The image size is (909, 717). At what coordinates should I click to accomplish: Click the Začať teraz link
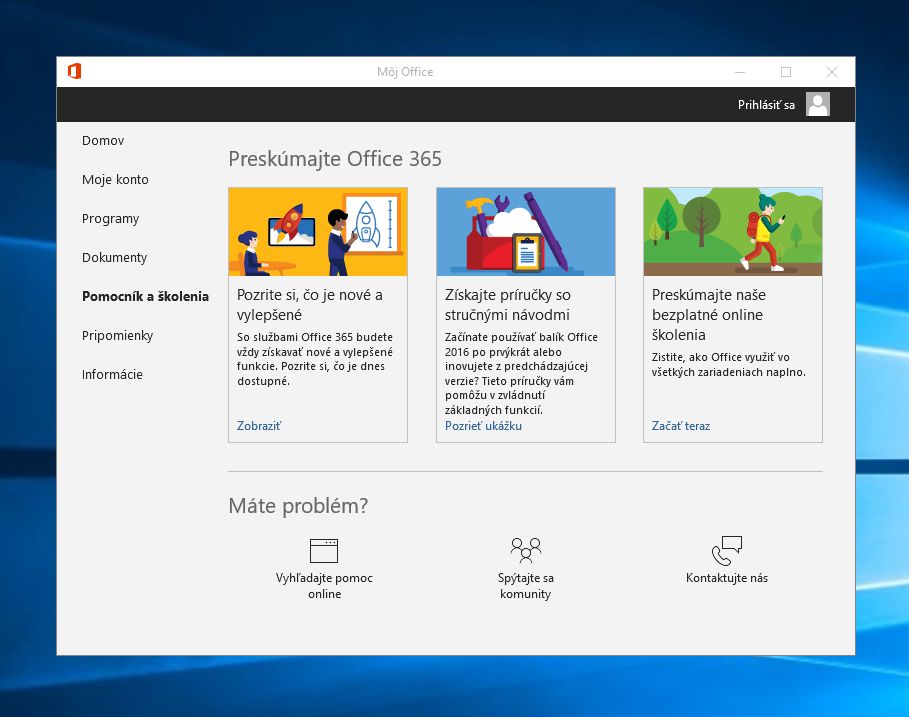tap(681, 425)
